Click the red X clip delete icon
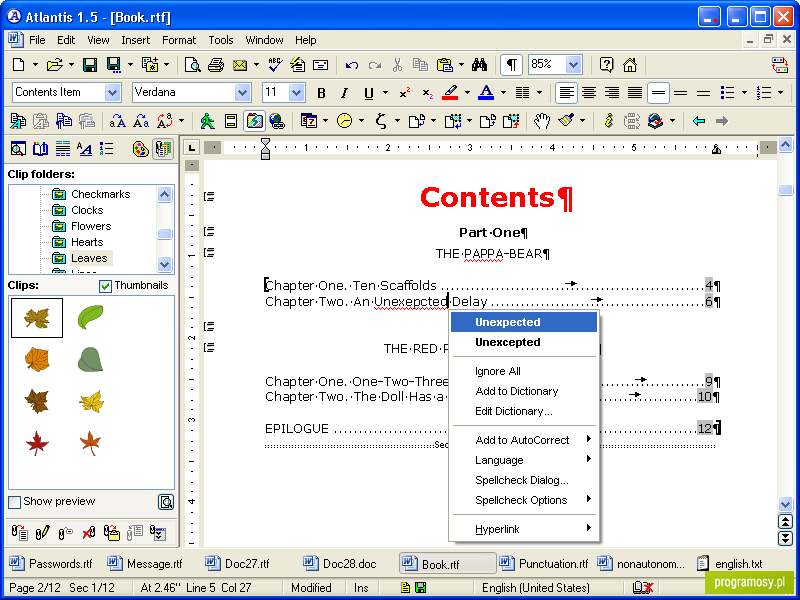This screenshot has height=600, width=800. click(x=89, y=533)
